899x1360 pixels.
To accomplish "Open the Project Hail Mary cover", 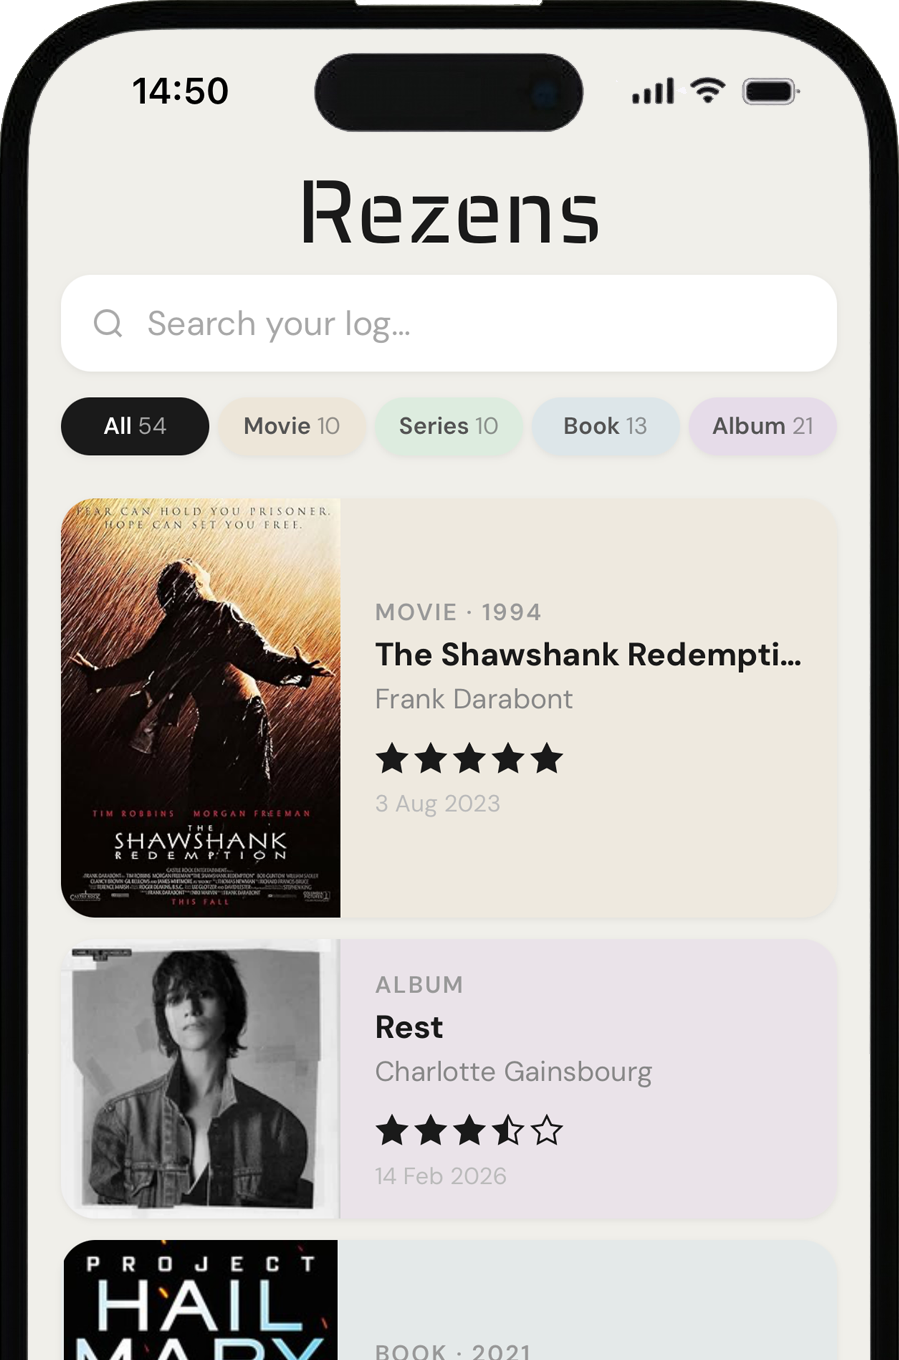I will coord(201,1300).
